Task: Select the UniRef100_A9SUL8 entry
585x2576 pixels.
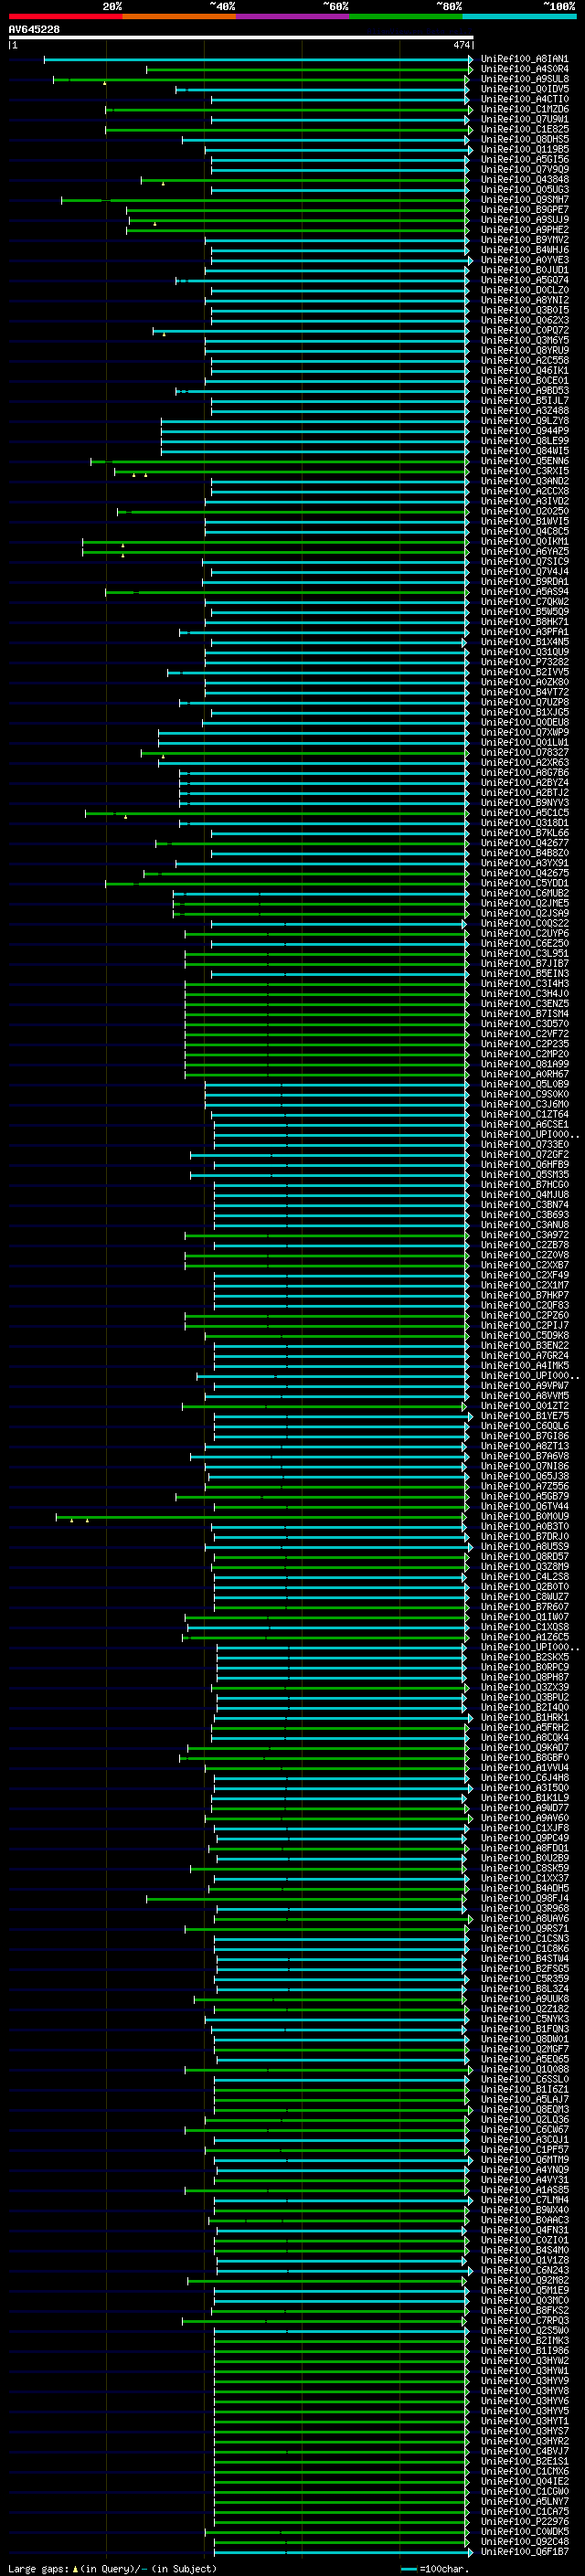Action: tap(524, 79)
